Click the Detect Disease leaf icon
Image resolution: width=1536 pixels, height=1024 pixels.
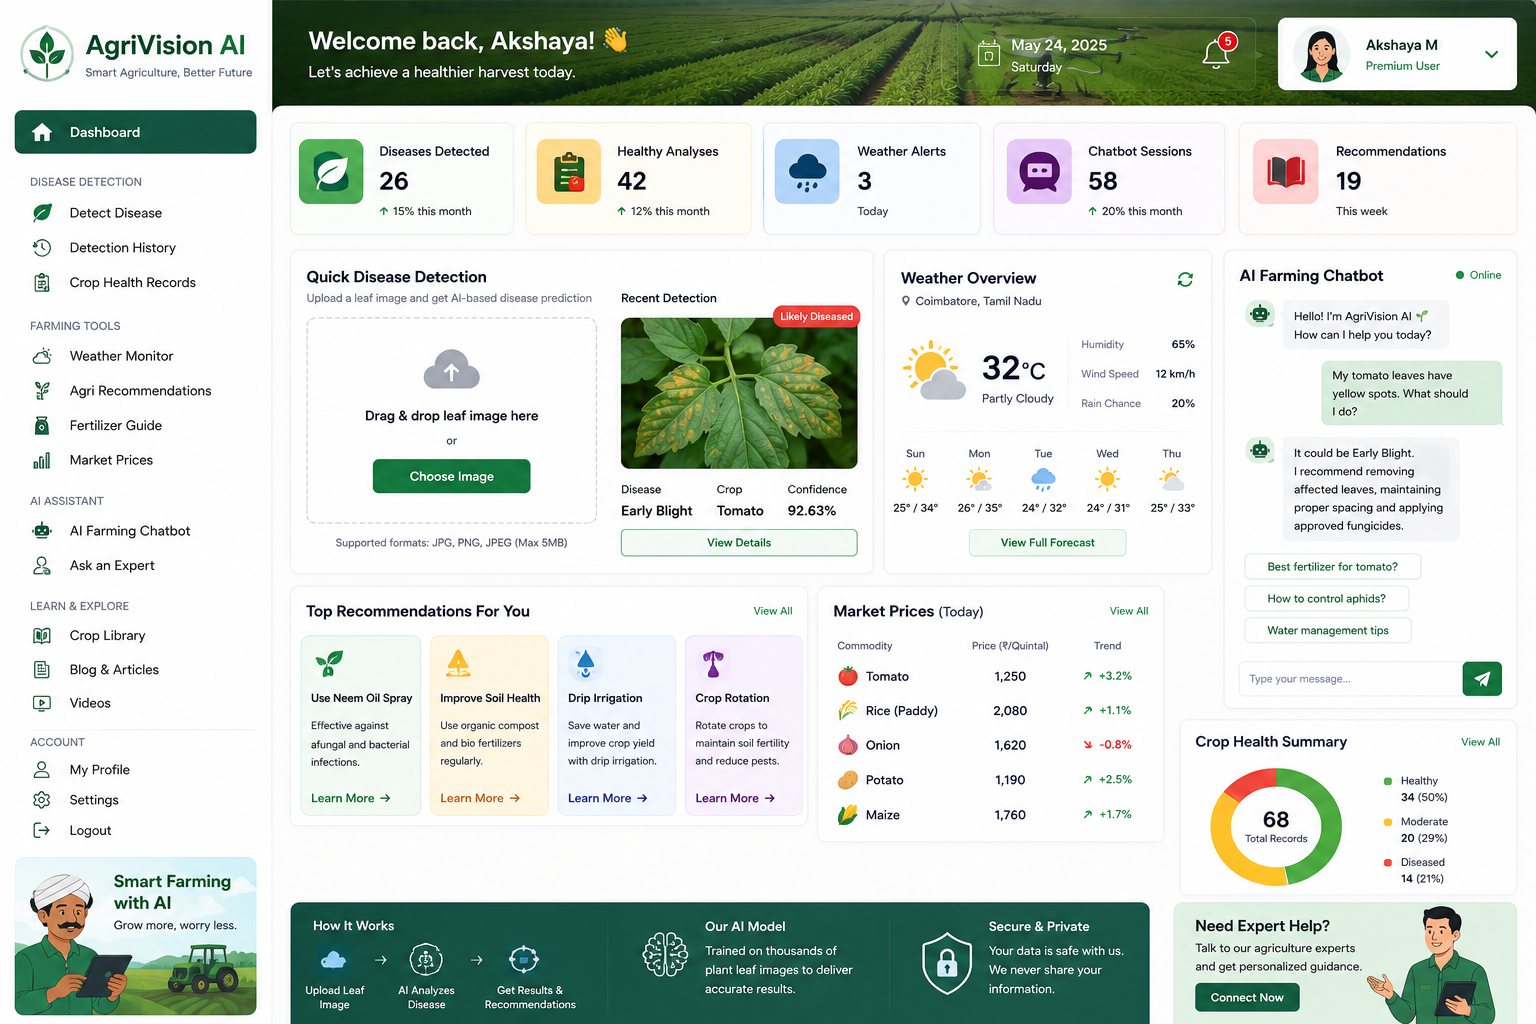pyautogui.click(x=42, y=213)
